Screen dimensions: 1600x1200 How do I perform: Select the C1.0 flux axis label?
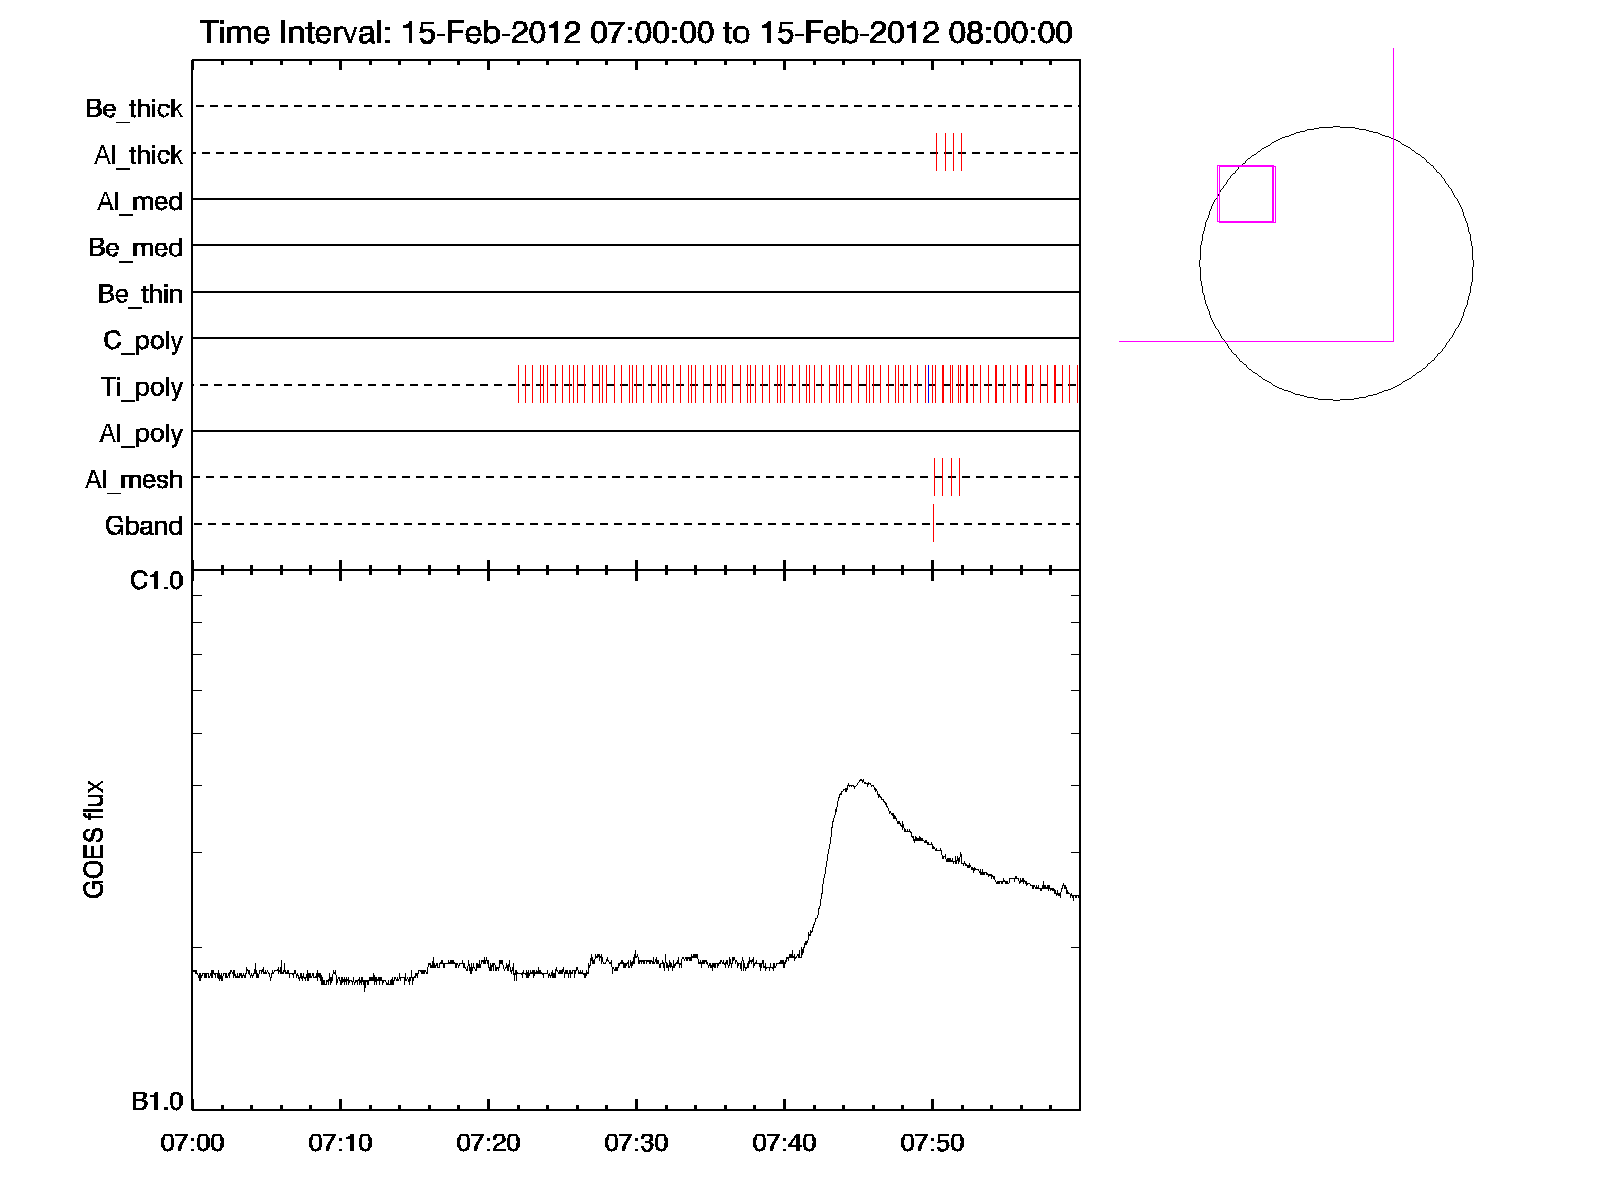157,581
